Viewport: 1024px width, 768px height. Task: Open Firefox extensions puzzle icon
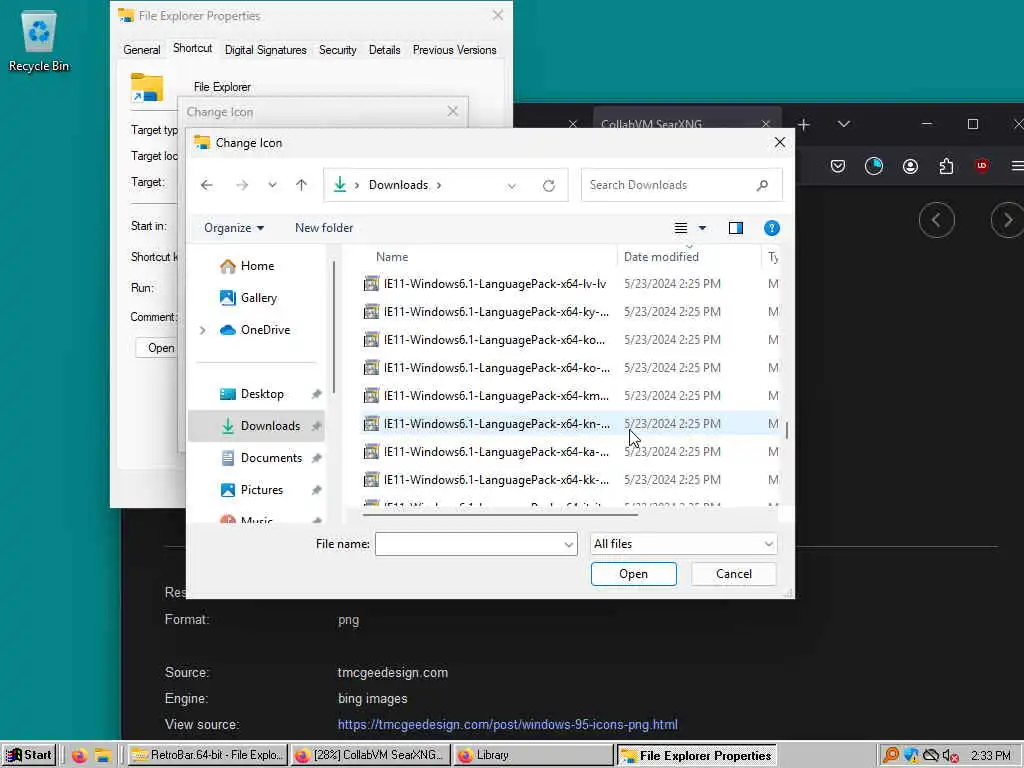946,167
